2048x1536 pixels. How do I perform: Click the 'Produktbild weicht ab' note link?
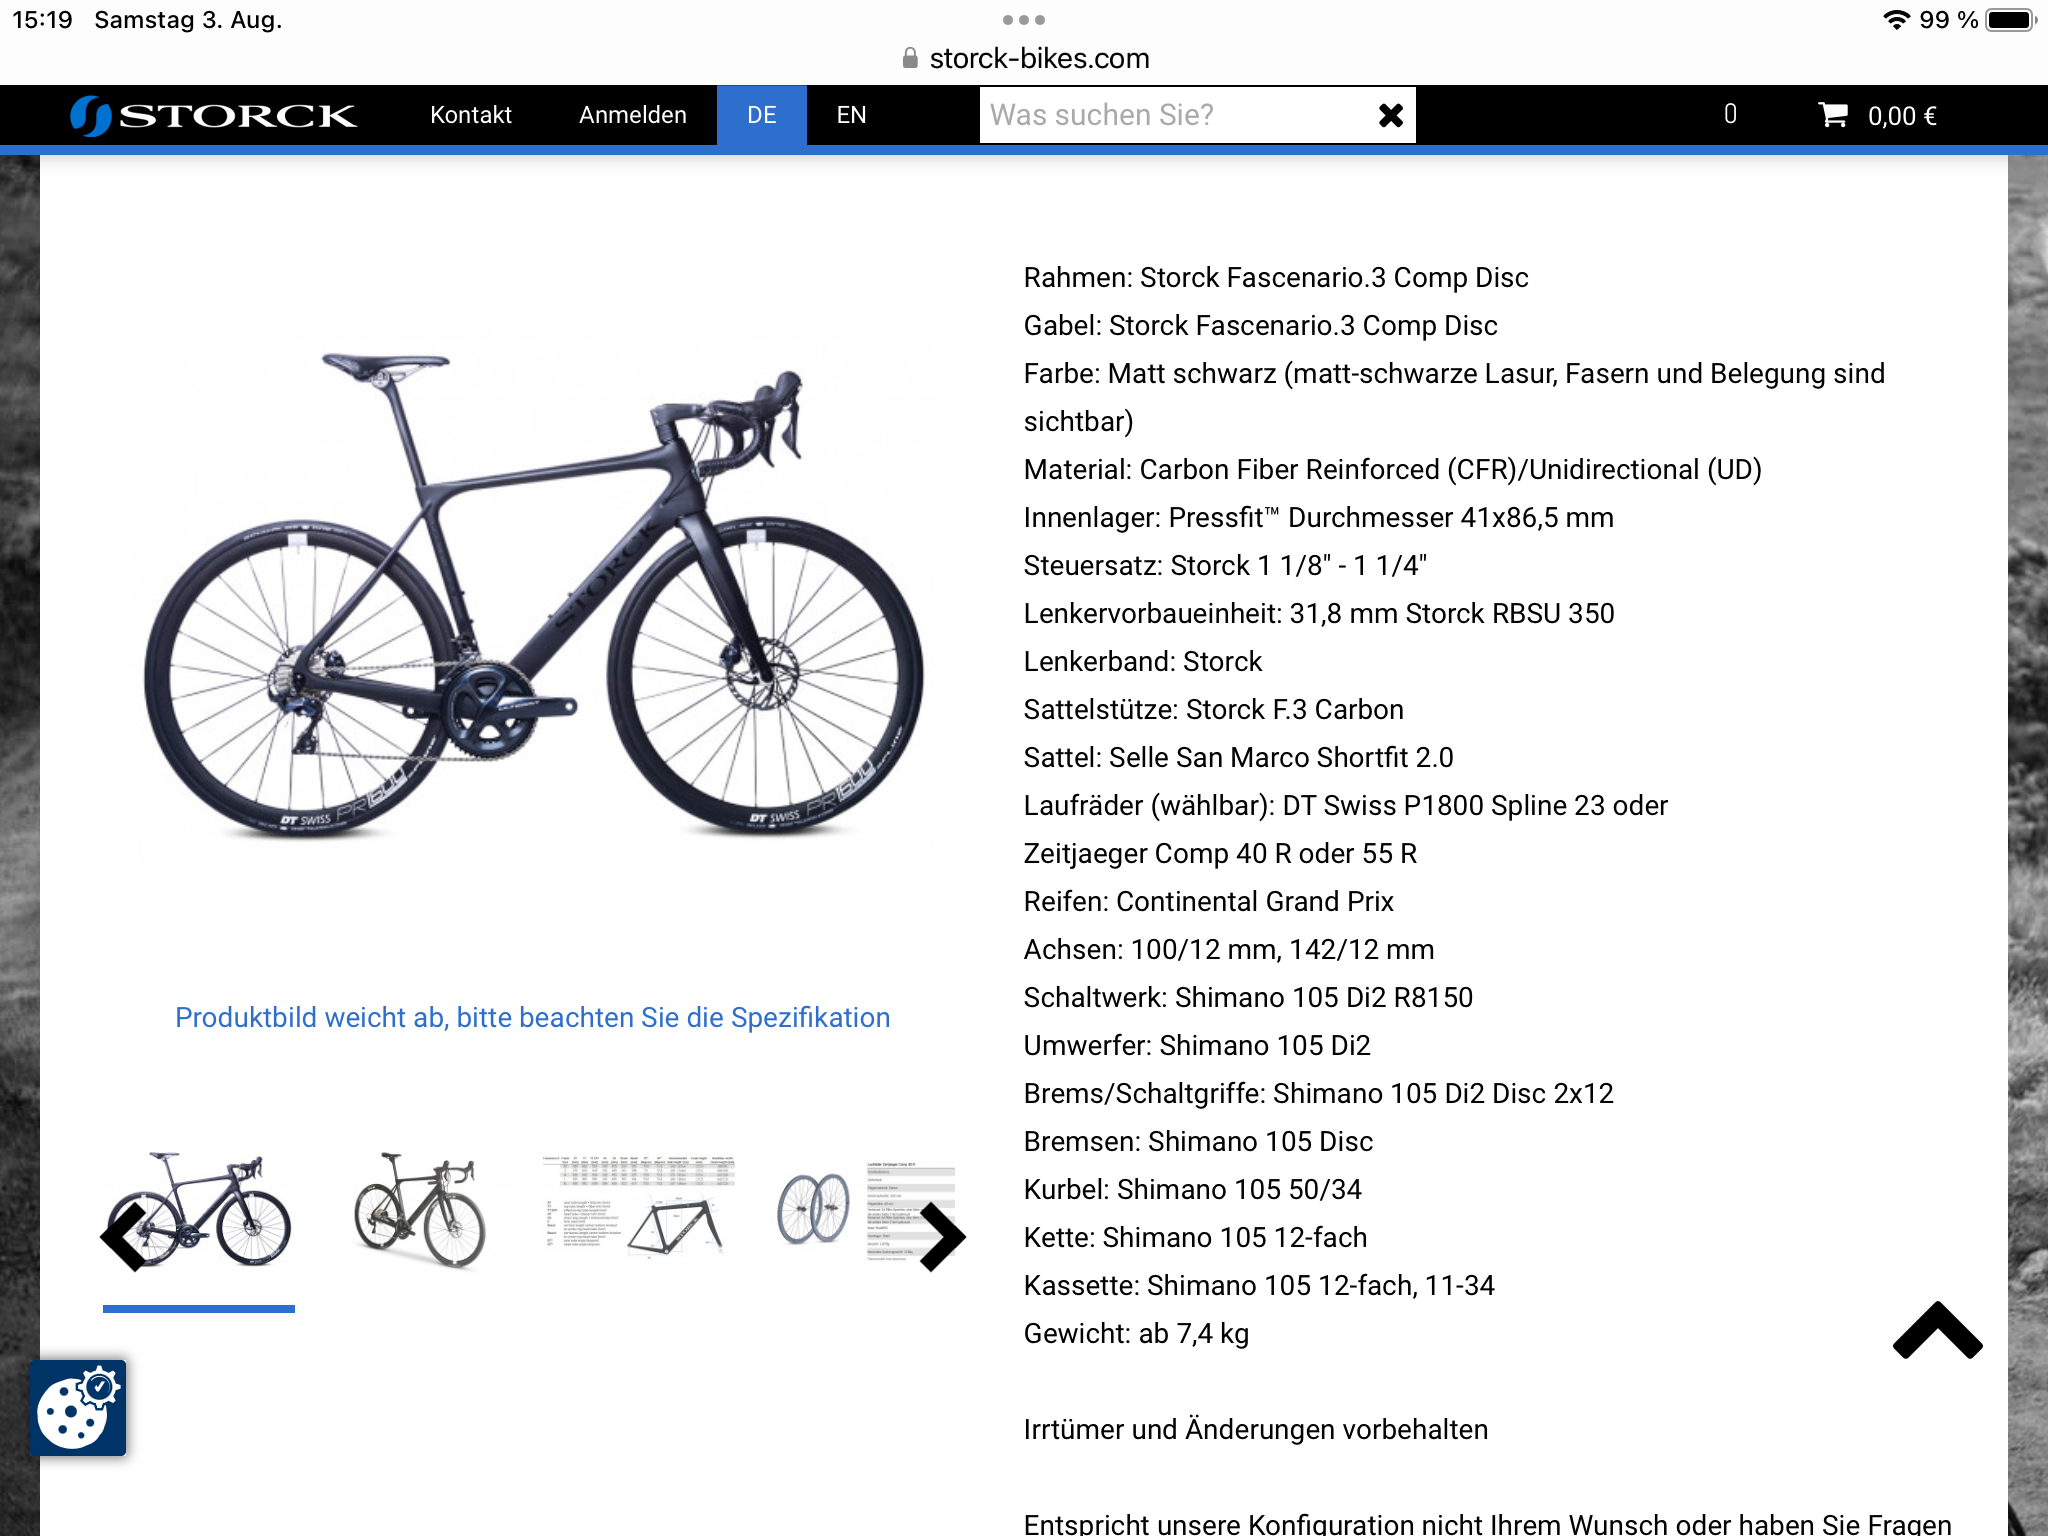(533, 1017)
